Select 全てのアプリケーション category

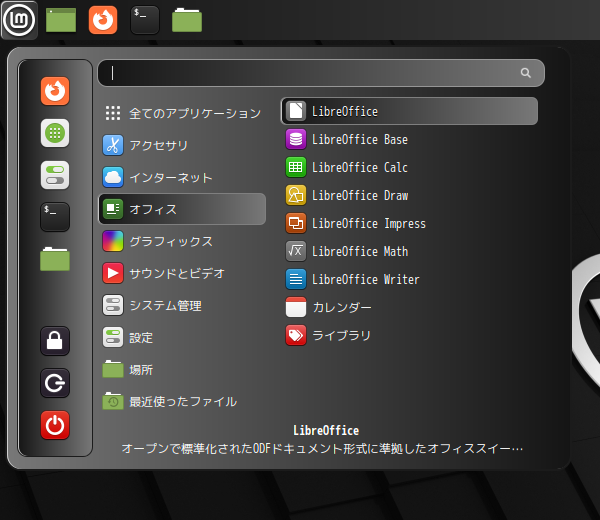tap(182, 113)
